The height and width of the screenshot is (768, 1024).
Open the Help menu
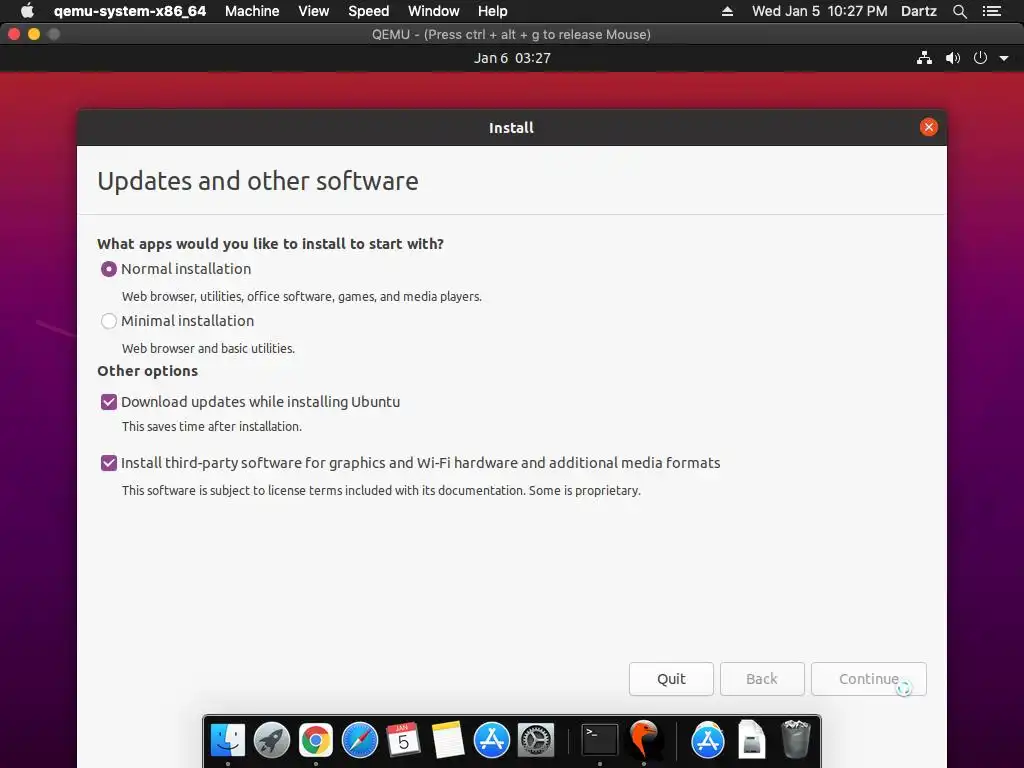[492, 11]
